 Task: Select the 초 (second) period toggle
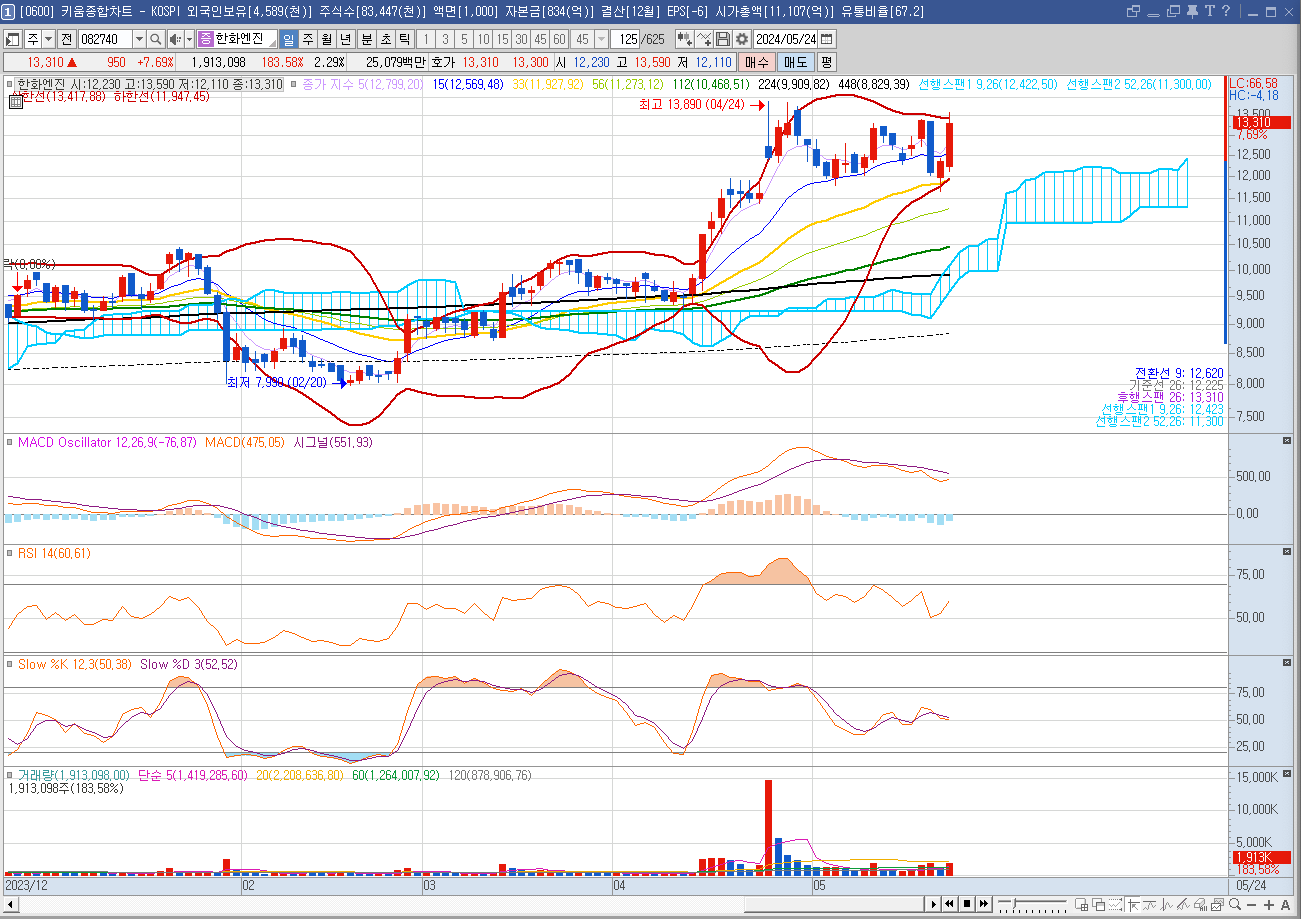[x=386, y=39]
